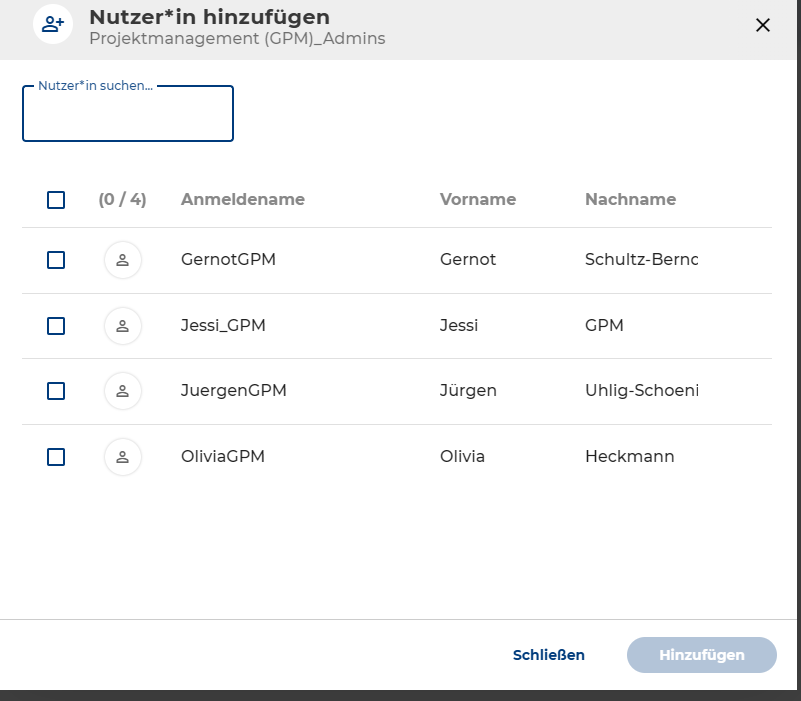Image resolution: width=801 pixels, height=701 pixels.
Task: Click GernotGPM's user avatar icon
Action: coord(123,260)
